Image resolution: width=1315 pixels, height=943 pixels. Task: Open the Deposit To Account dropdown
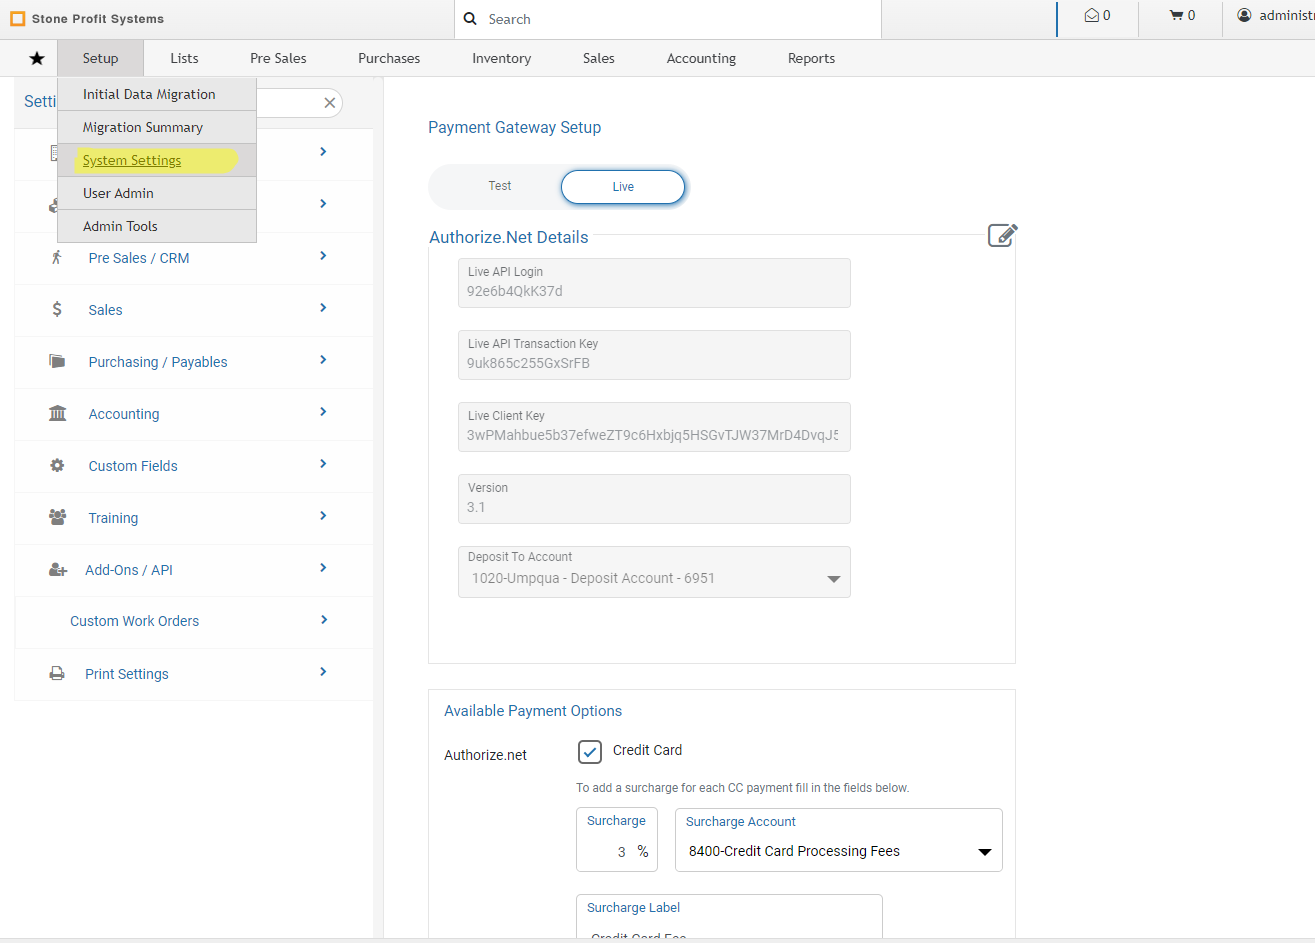(654, 572)
